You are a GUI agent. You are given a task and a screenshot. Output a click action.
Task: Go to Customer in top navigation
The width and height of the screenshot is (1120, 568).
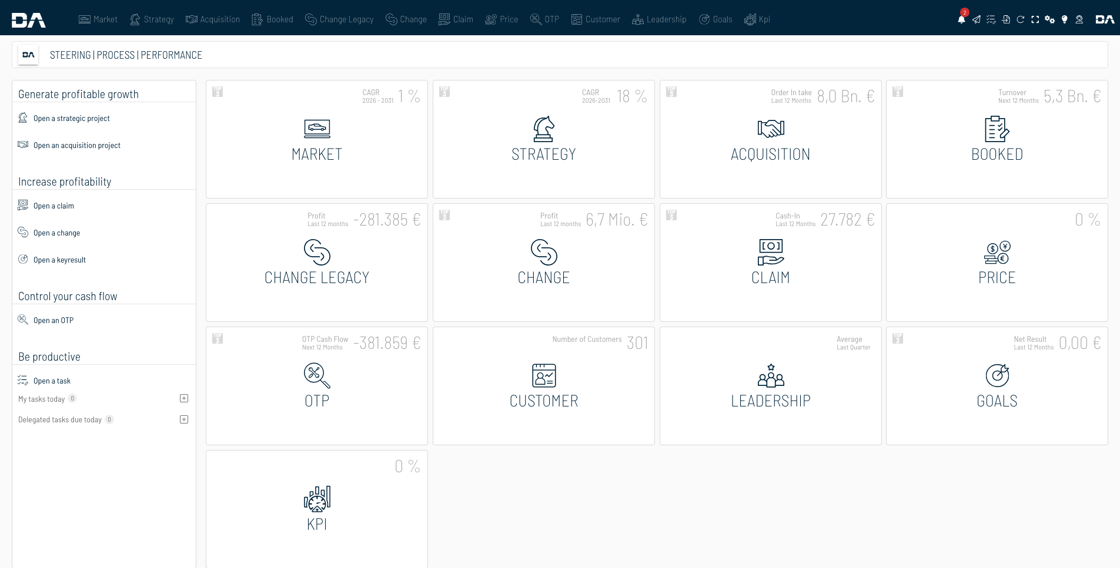[x=595, y=19]
